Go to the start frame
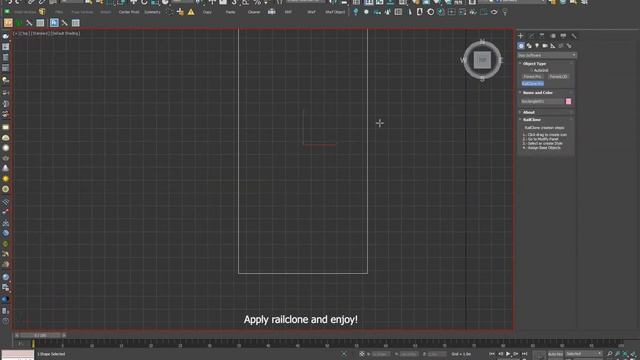Viewport: 640px width, 360px height. tap(492, 354)
